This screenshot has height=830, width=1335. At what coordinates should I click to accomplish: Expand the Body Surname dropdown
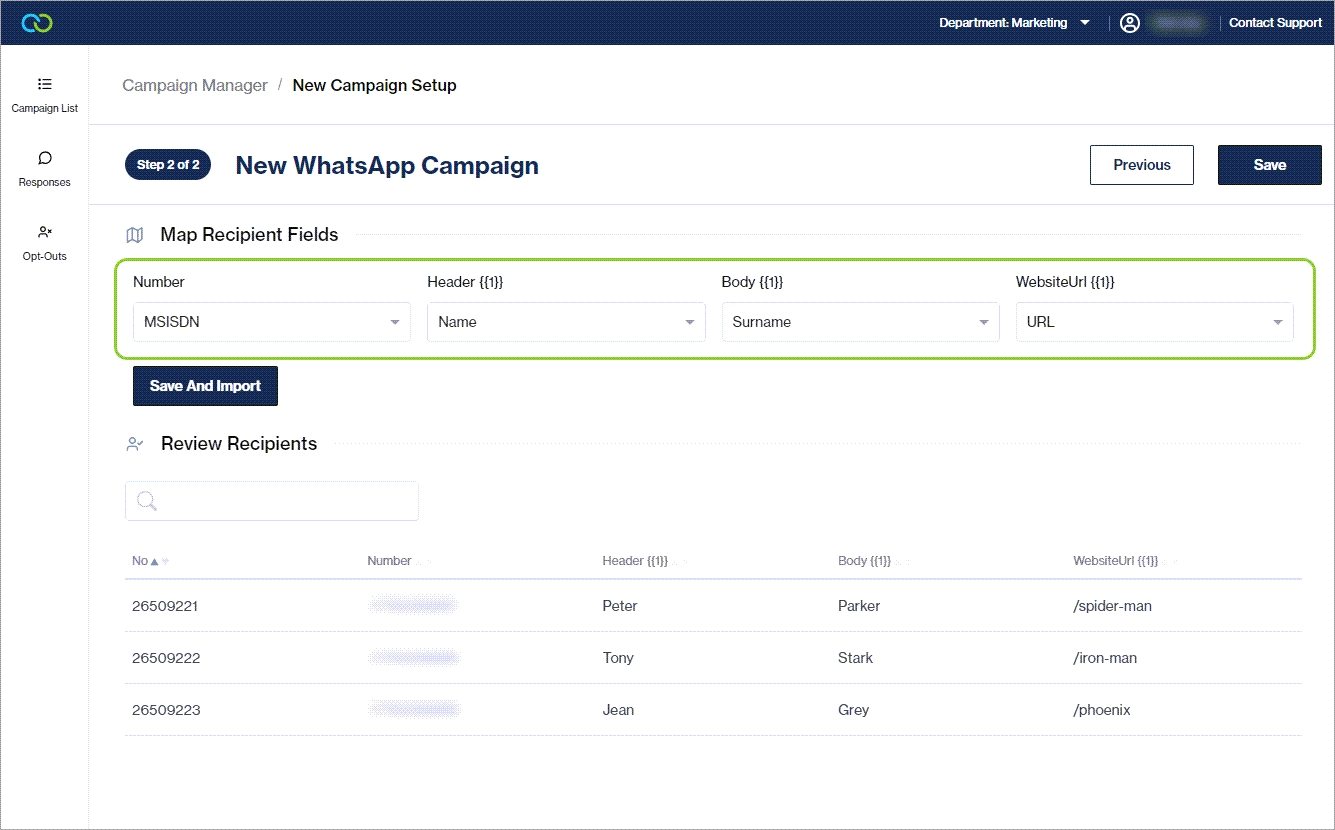click(859, 322)
